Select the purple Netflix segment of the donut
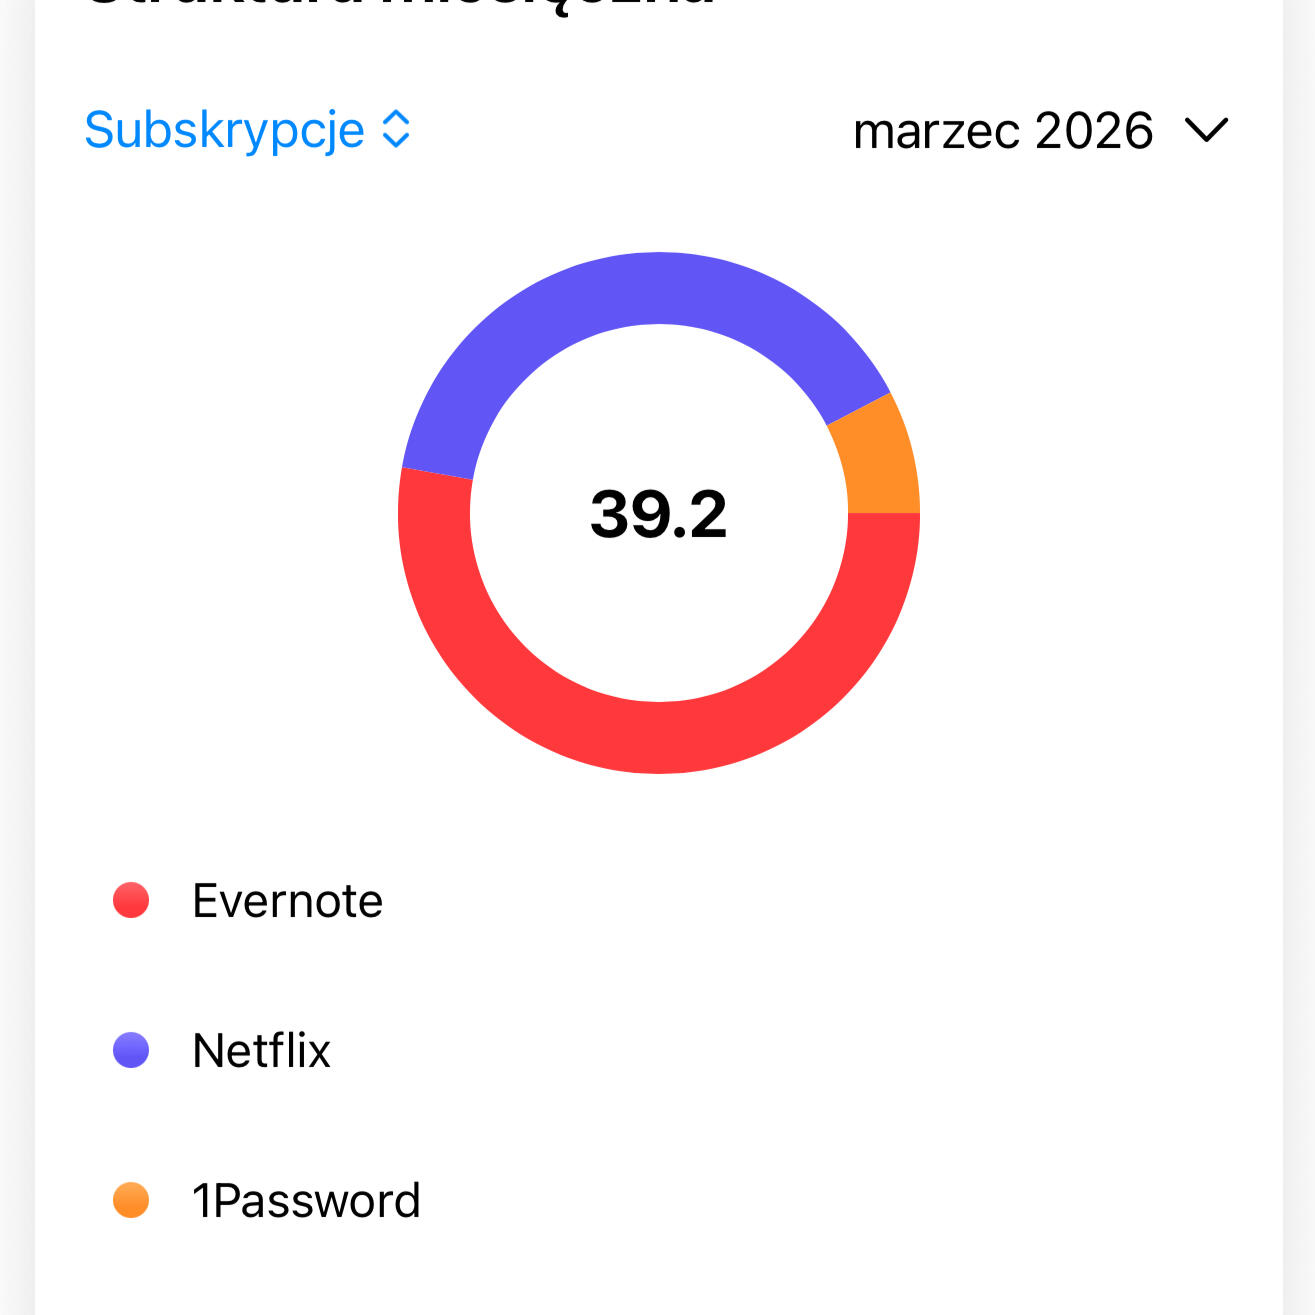 [640, 290]
